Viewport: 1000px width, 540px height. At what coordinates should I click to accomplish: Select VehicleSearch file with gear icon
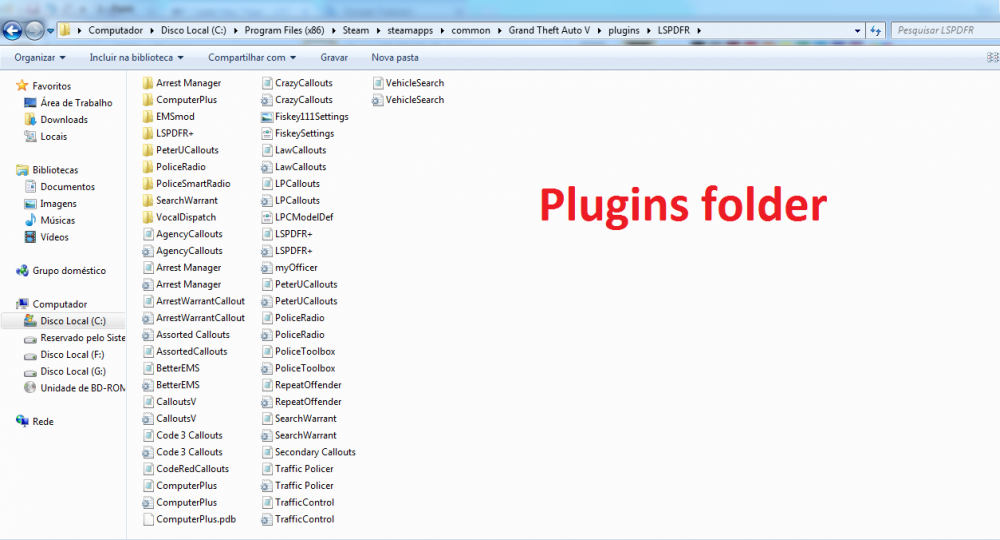[x=408, y=99]
